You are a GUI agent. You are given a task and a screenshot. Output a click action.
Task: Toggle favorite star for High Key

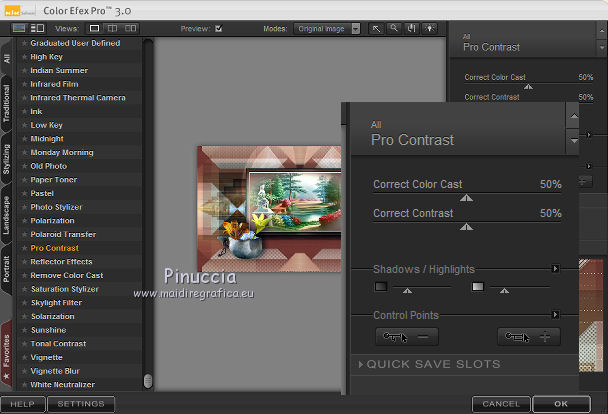(24, 57)
